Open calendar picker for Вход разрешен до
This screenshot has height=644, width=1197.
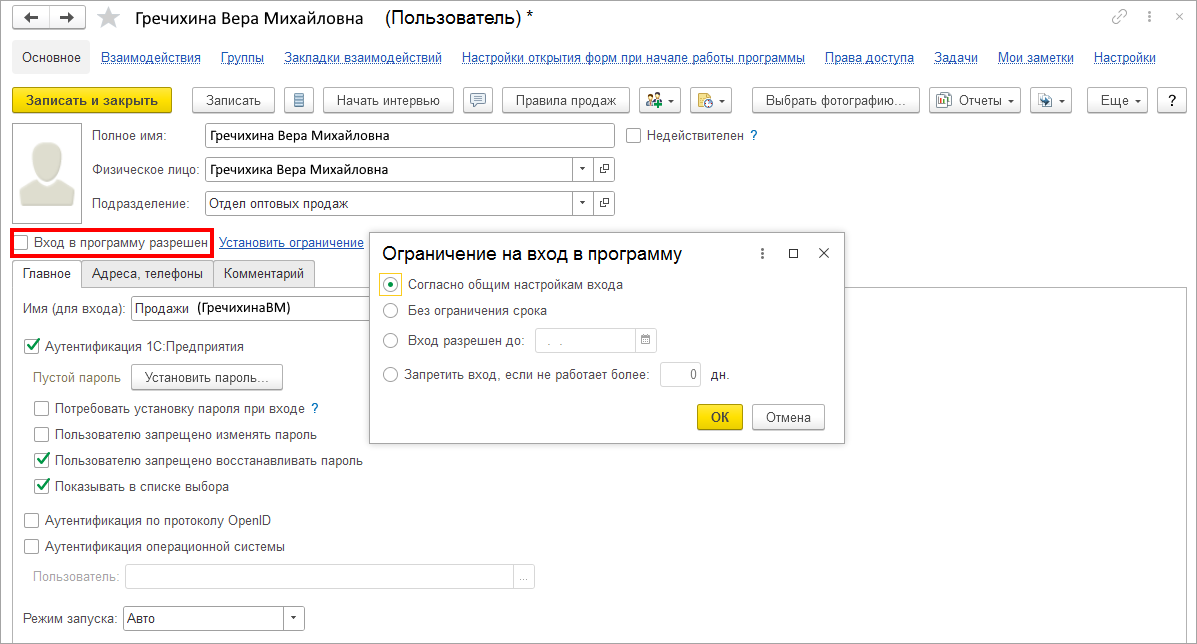point(646,341)
